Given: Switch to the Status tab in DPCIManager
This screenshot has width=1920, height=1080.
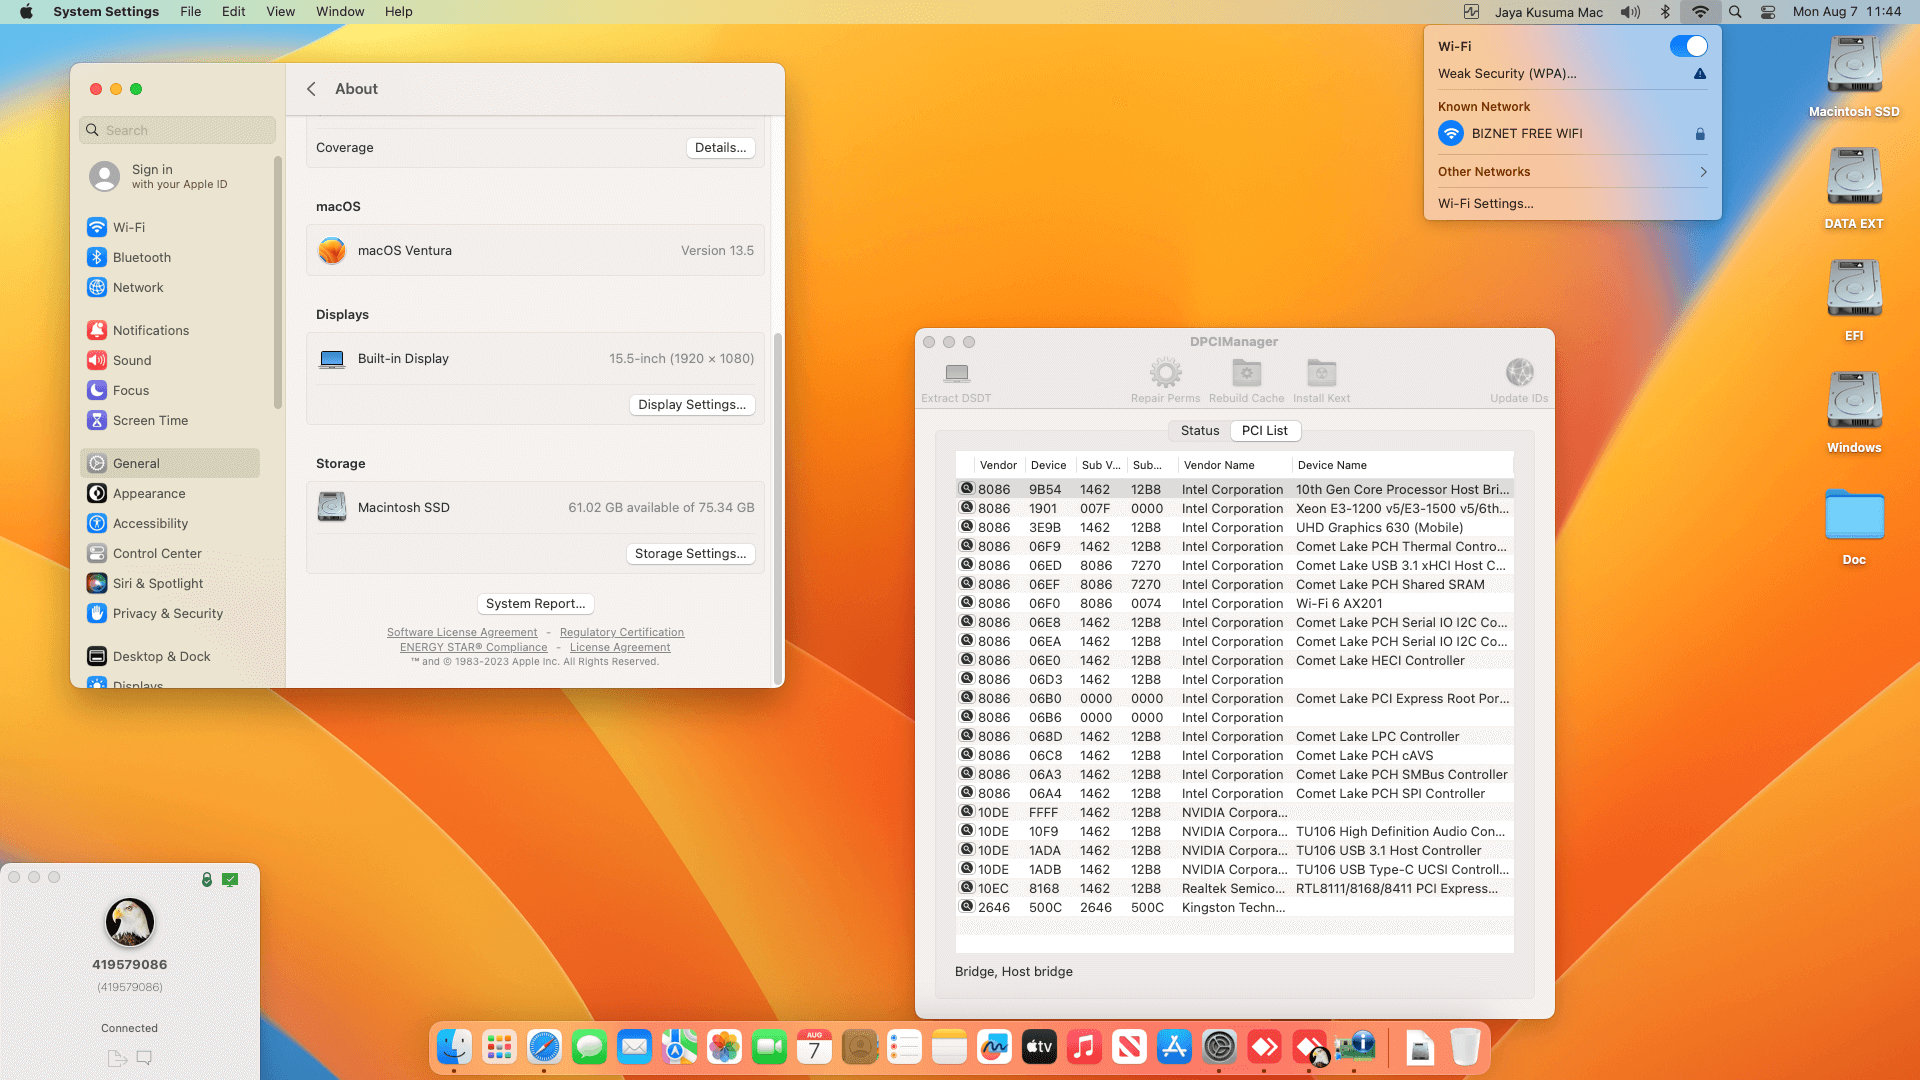Looking at the screenshot, I should 1199,430.
